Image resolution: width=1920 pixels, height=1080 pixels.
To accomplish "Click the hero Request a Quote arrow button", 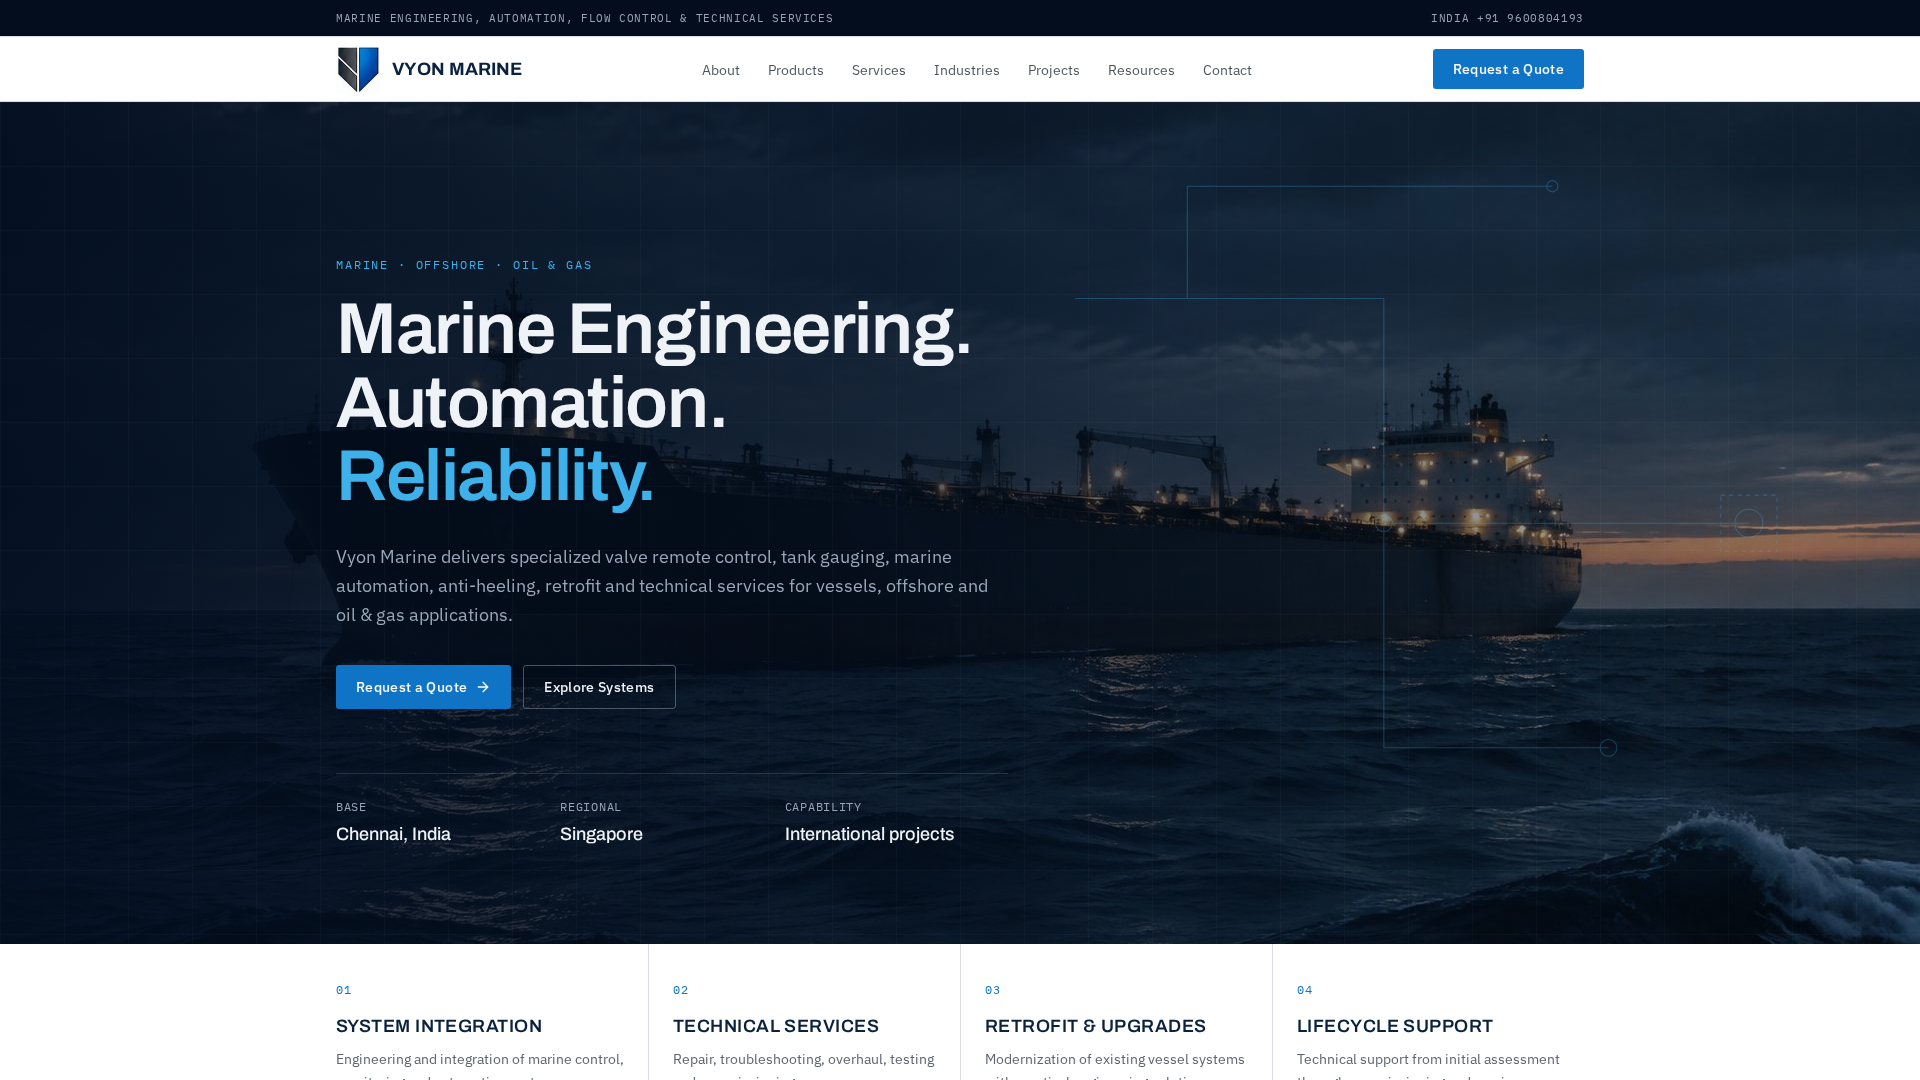I will point(423,687).
